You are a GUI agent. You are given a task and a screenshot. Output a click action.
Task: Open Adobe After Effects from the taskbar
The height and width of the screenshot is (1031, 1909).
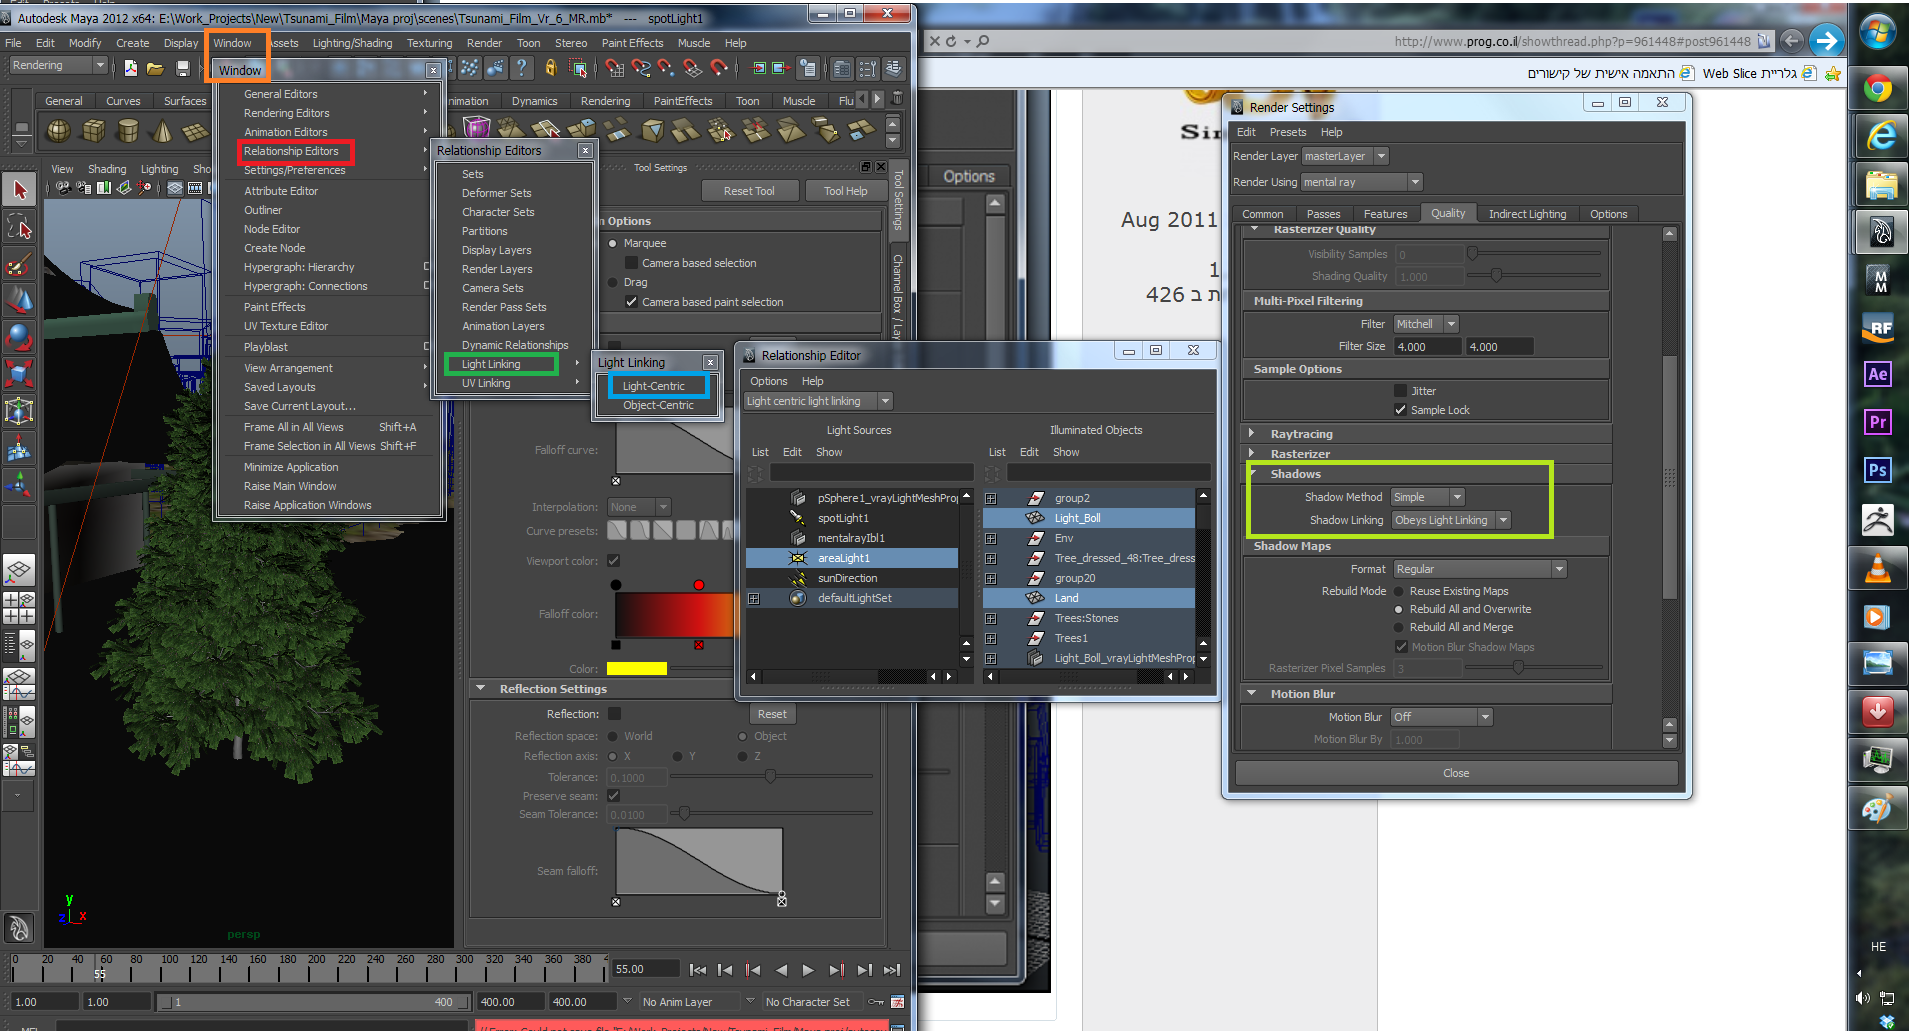[1877, 374]
